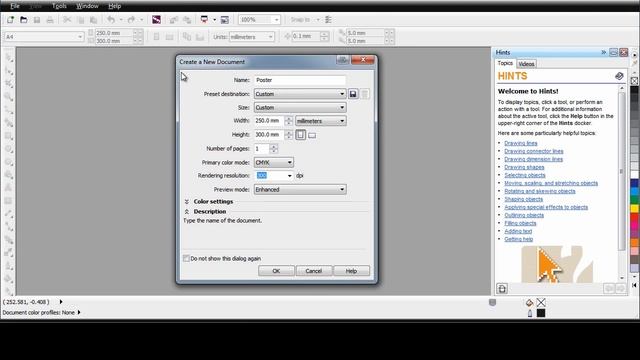Pick the green swatch in color palette
The width and height of the screenshot is (640, 360).
click(635, 200)
